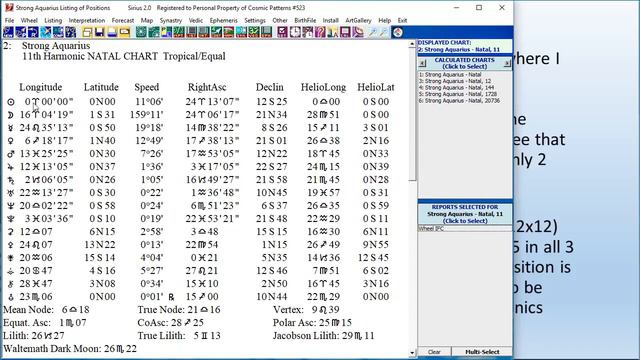Viewport: 640px width, 360px height.
Task: Click the yellow card icon beside printer
Action: click(125, 32)
